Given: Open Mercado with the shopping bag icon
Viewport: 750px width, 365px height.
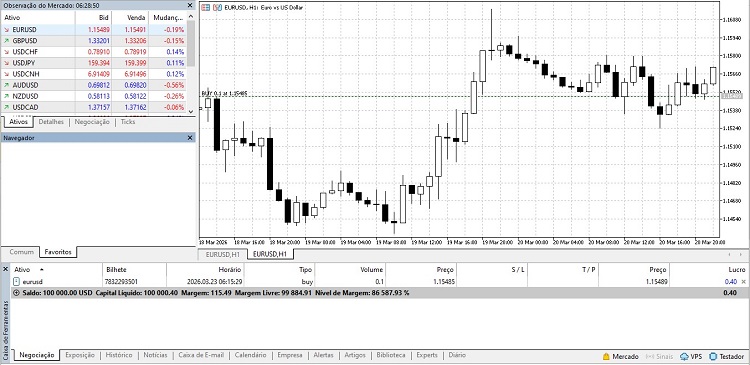Looking at the screenshot, I should pyautogui.click(x=606, y=356).
